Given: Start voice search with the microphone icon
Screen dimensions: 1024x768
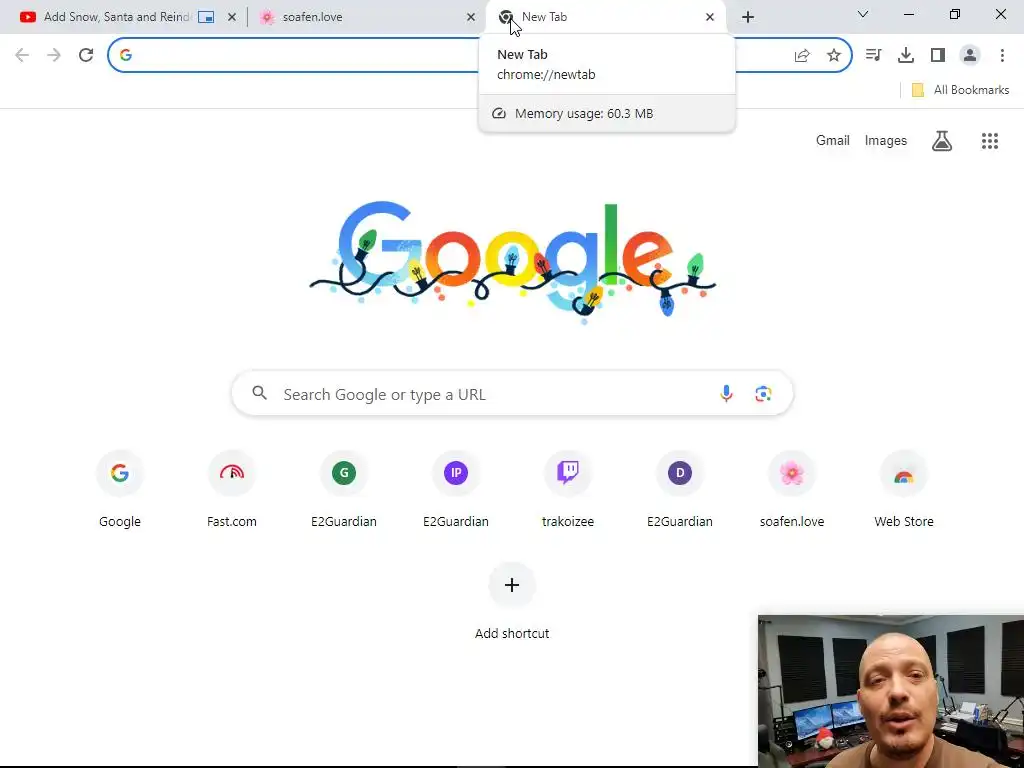Looking at the screenshot, I should [x=726, y=393].
